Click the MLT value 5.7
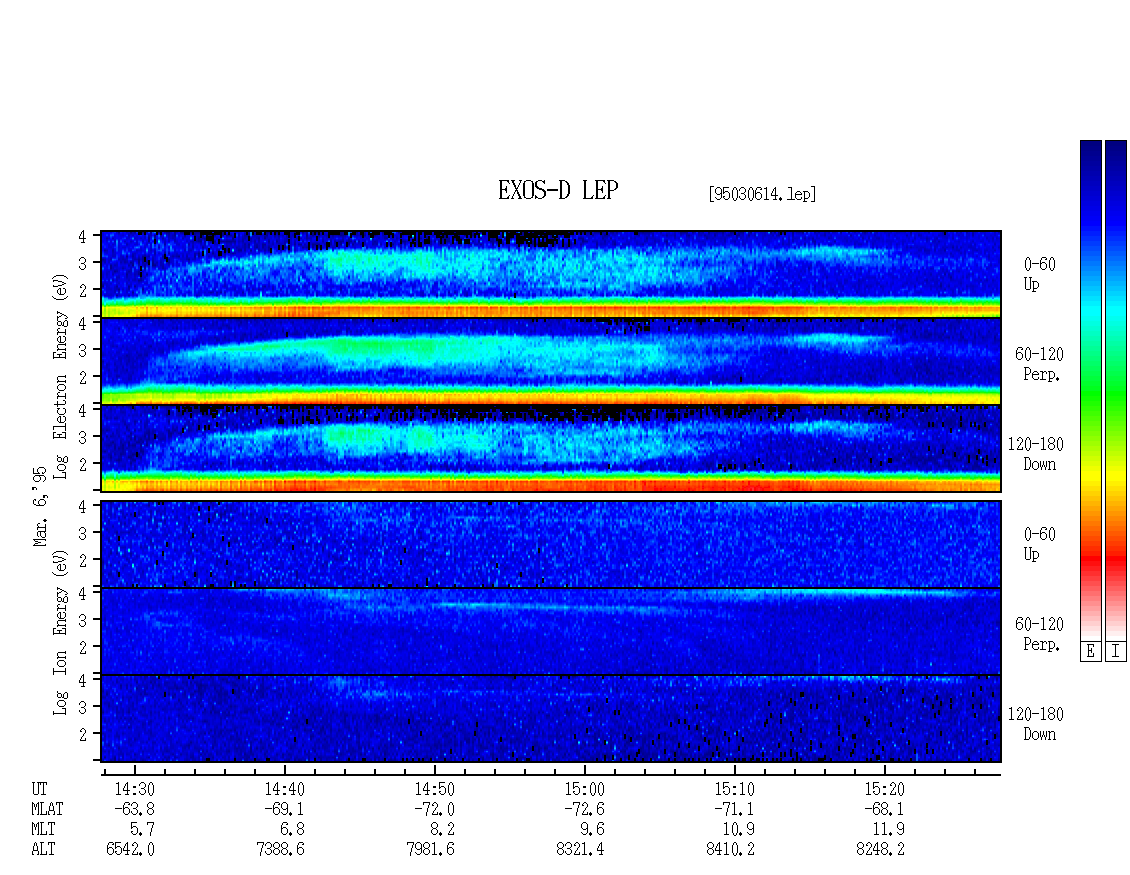 (x=143, y=830)
